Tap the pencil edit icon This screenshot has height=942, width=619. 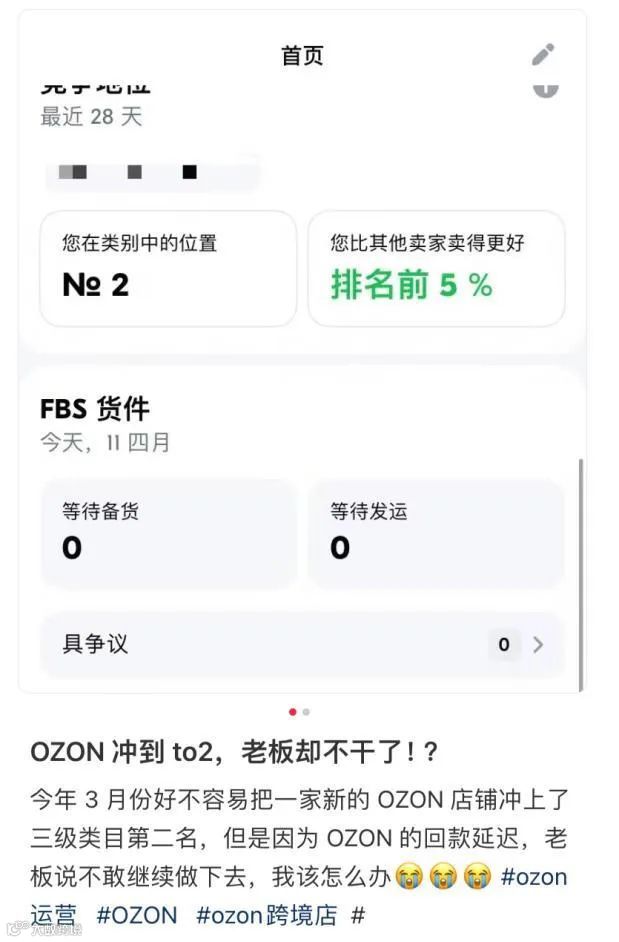point(543,54)
